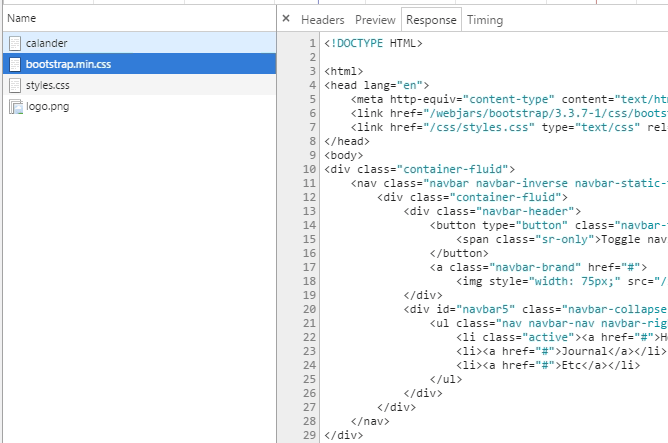Click the bootstrap.min.css file icon

coord(15,64)
